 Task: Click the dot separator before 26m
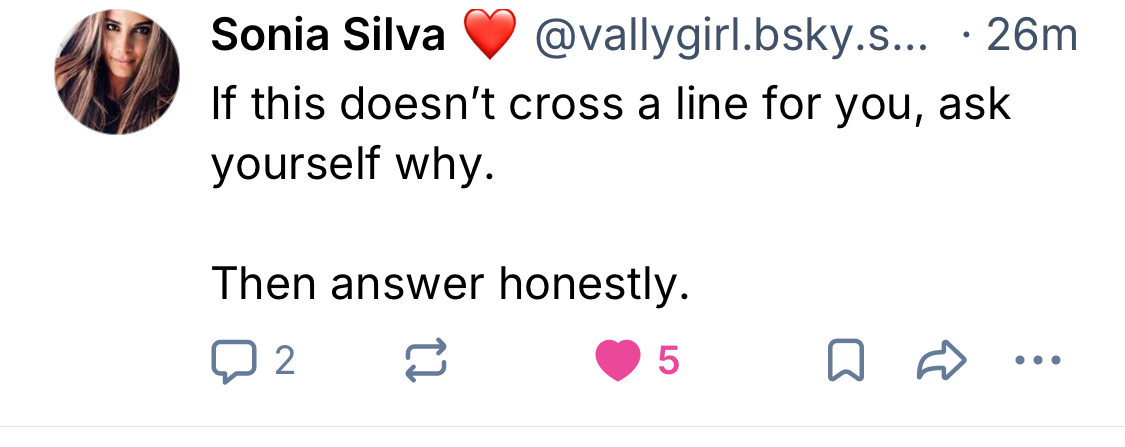pyautogui.click(x=965, y=37)
